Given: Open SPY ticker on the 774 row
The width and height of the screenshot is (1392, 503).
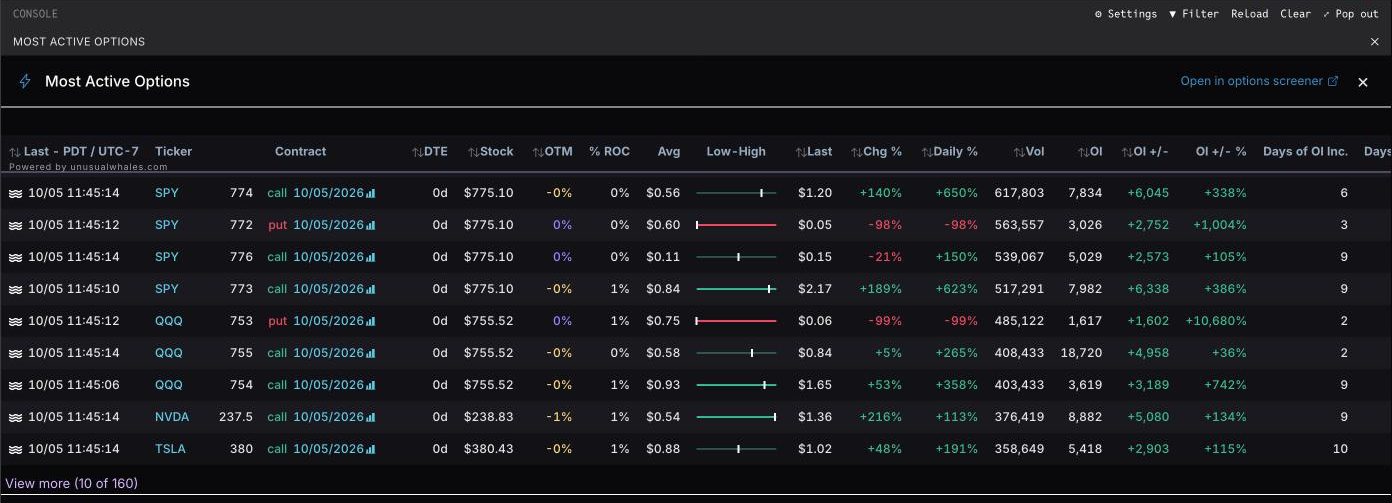Looking at the screenshot, I should pos(167,193).
